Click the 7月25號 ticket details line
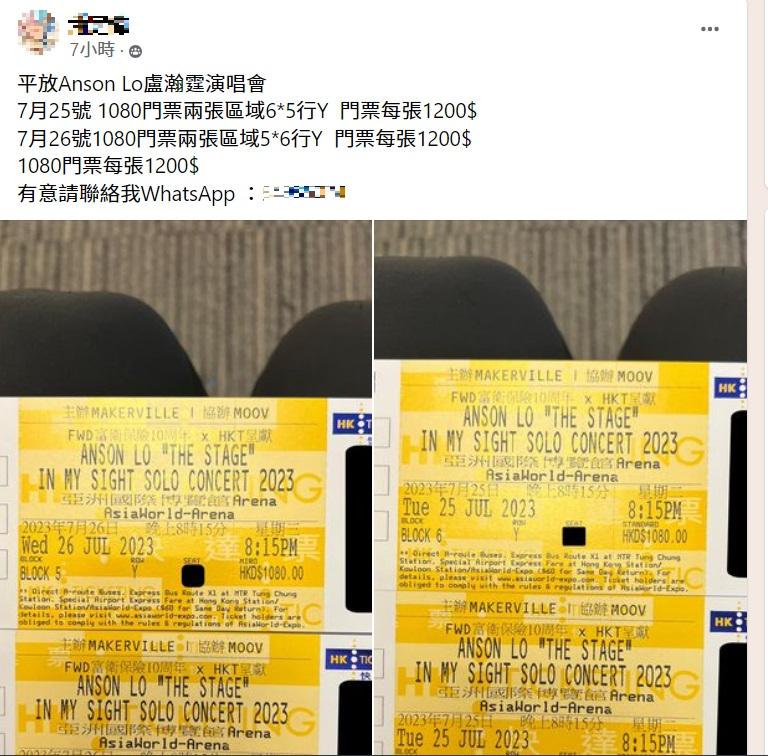 coord(247,111)
